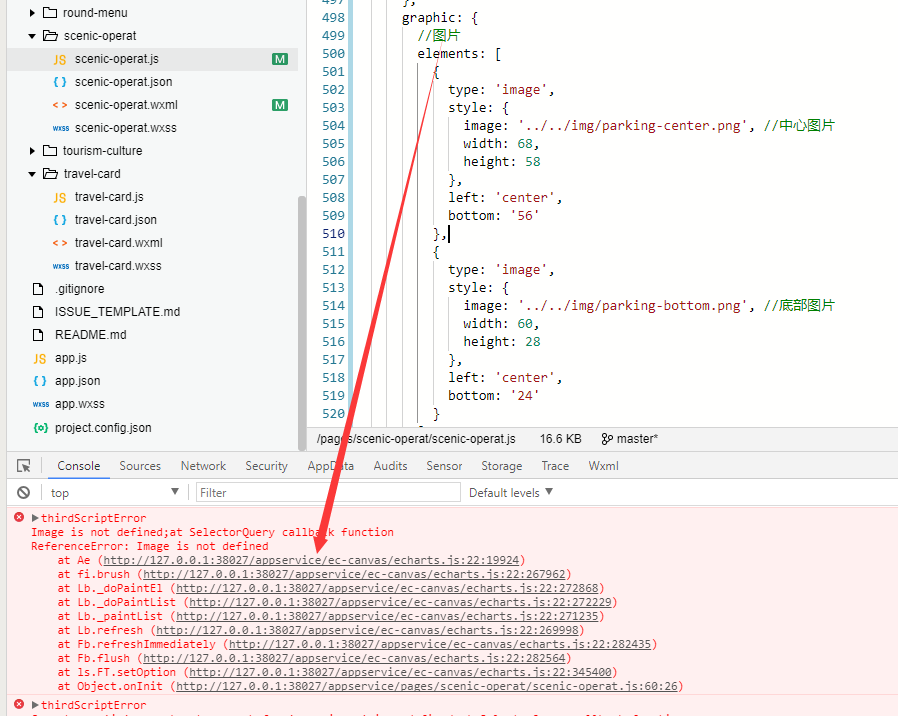Expand the first thirdScriptError entry
This screenshot has height=716, width=898.
(35, 518)
